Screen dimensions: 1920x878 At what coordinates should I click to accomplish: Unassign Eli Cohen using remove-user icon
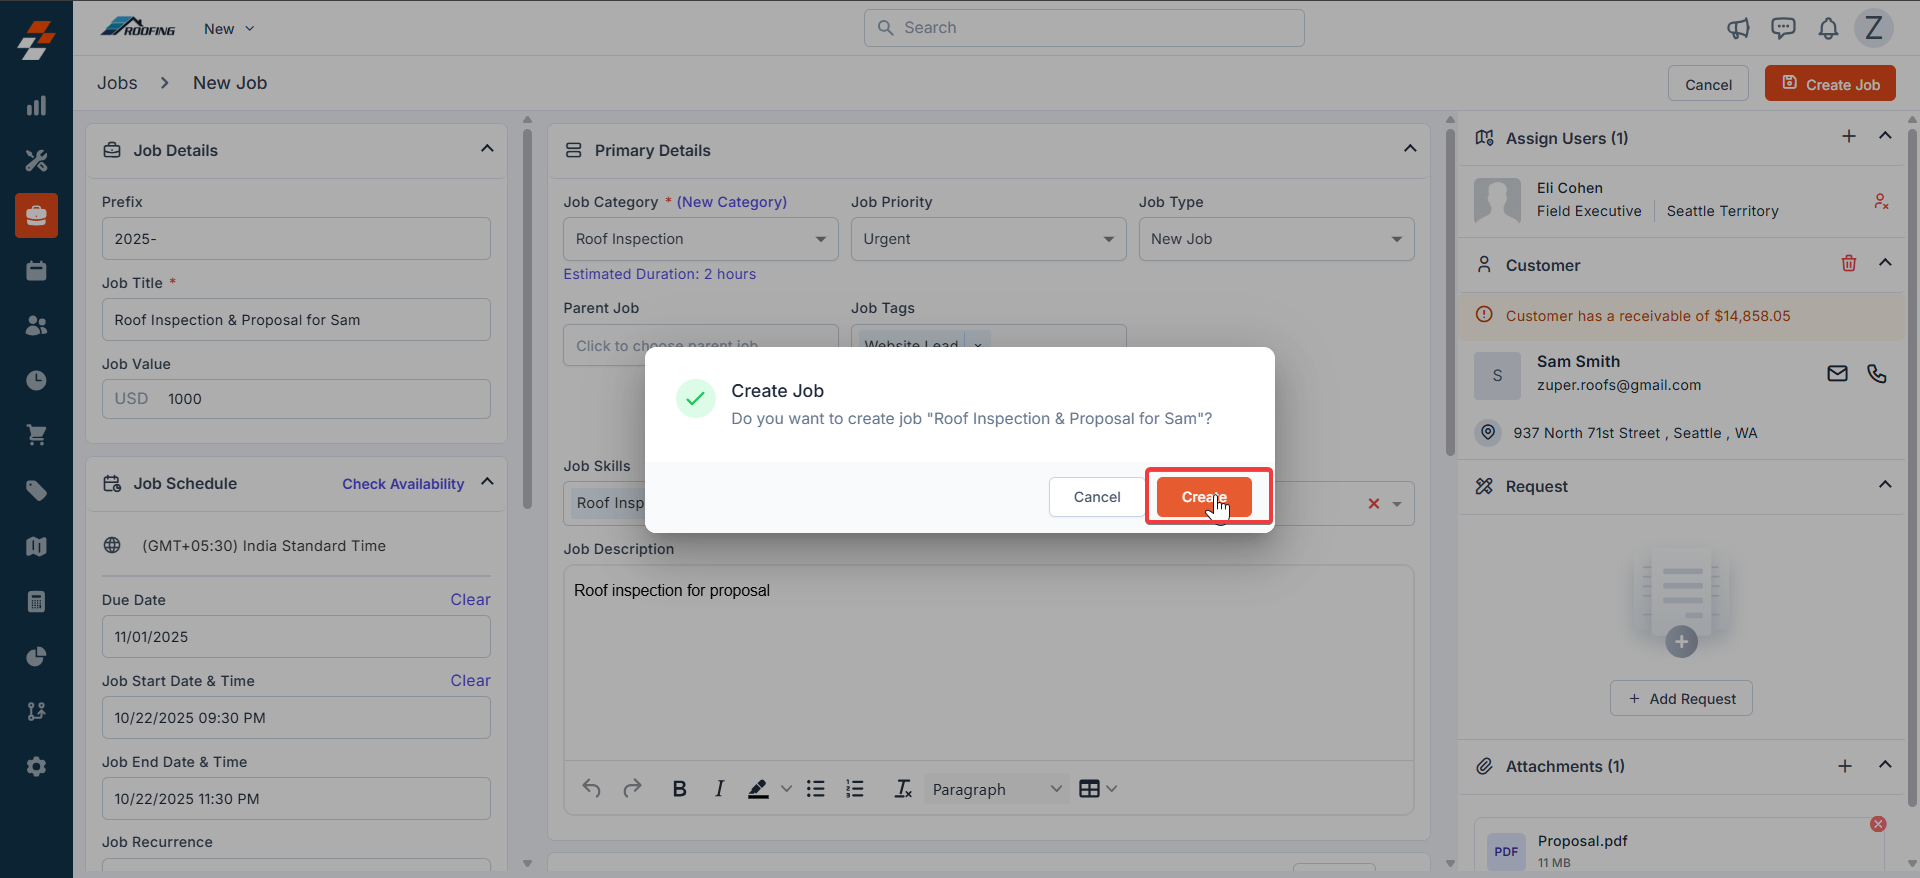point(1881,201)
